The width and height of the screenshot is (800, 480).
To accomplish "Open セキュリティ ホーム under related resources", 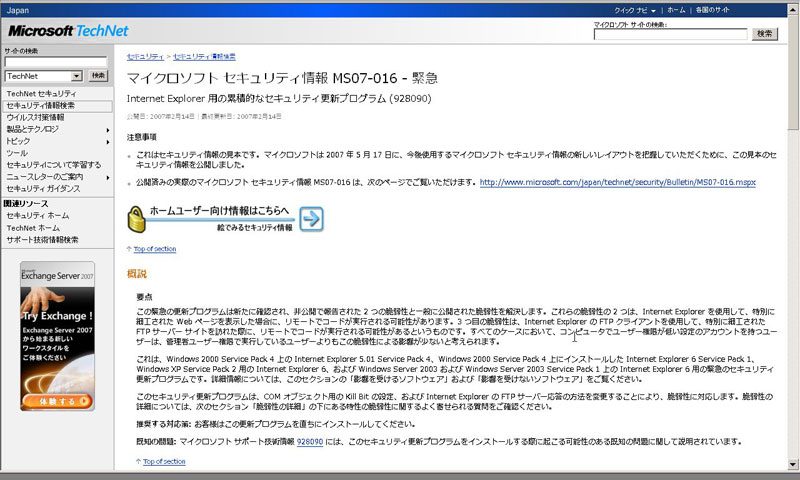I will click(x=38, y=216).
